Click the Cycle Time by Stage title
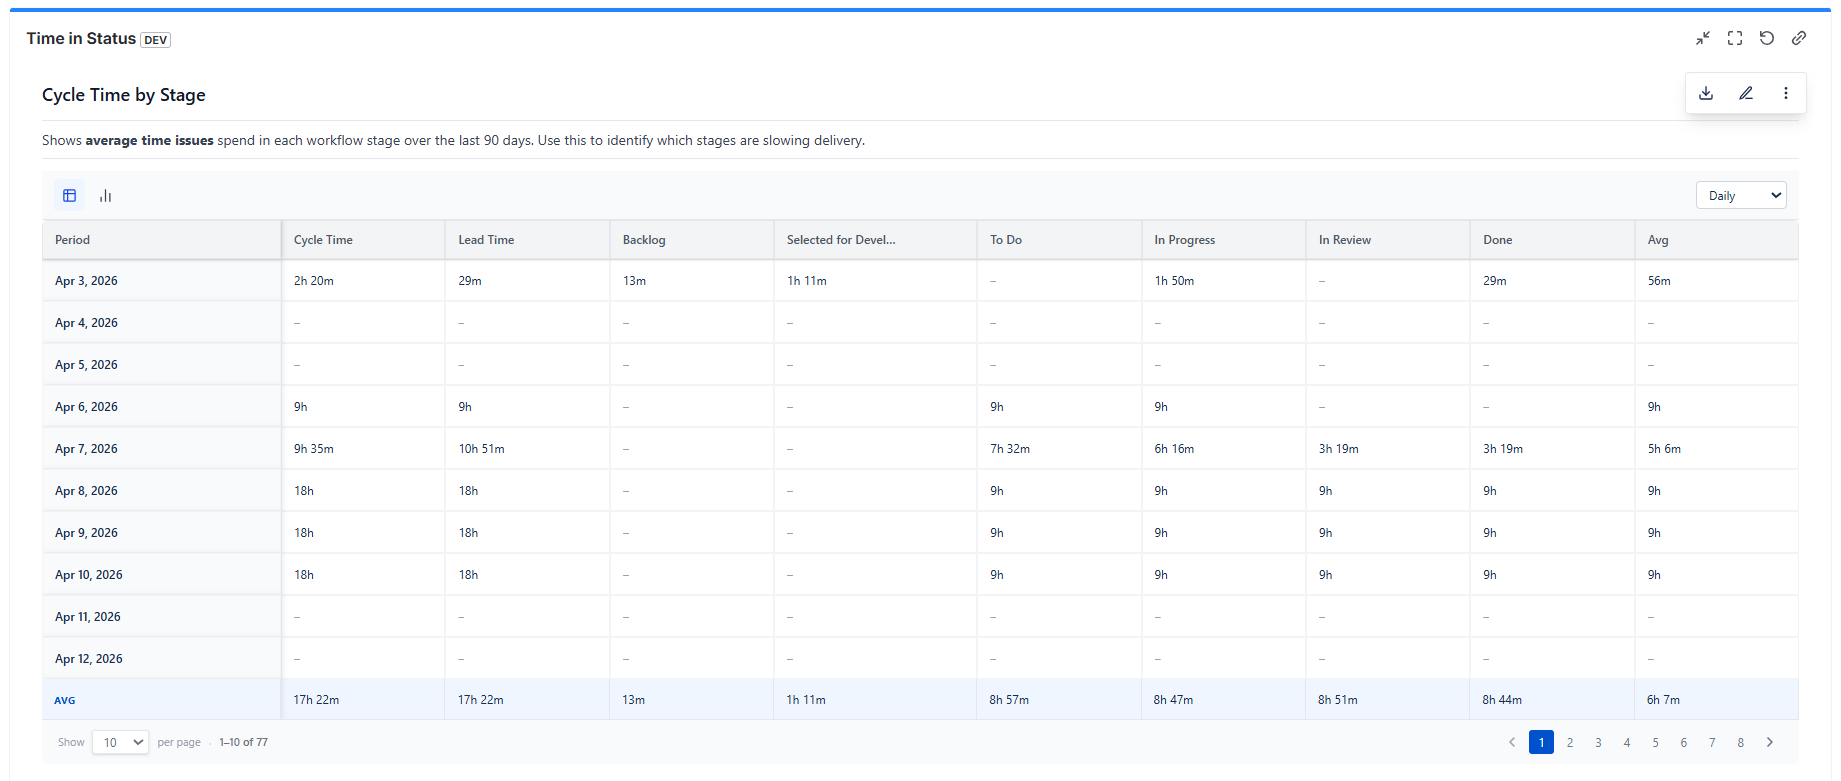 point(124,95)
